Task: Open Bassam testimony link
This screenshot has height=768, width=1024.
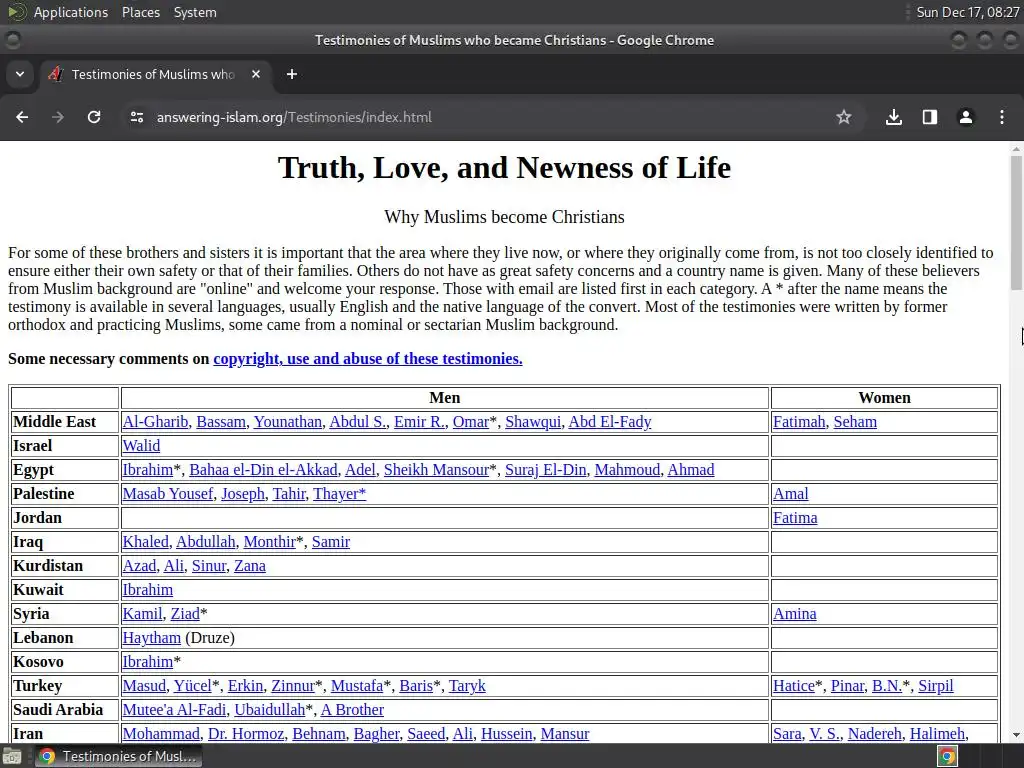Action: tap(221, 422)
